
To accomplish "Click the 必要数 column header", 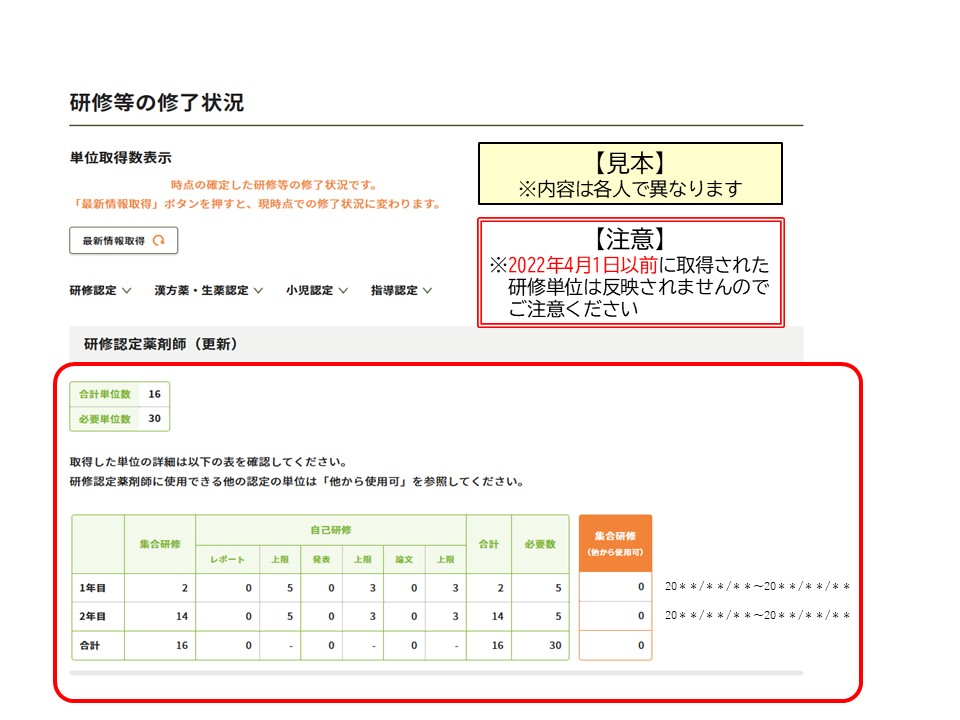I will (x=540, y=544).
